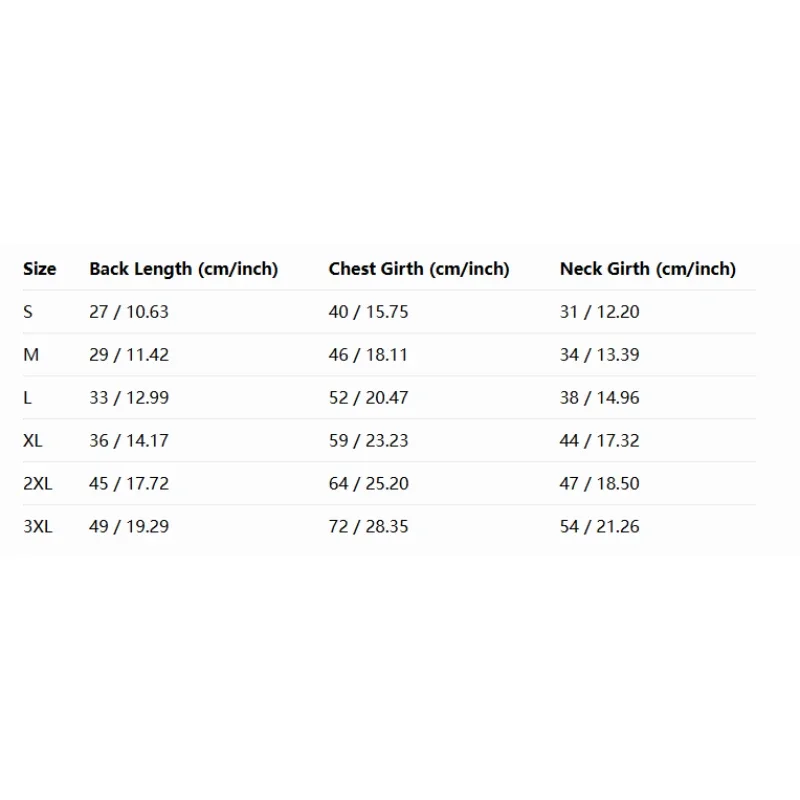This screenshot has width=800, height=800.
Task: Select the L size row label
Action: (28, 398)
